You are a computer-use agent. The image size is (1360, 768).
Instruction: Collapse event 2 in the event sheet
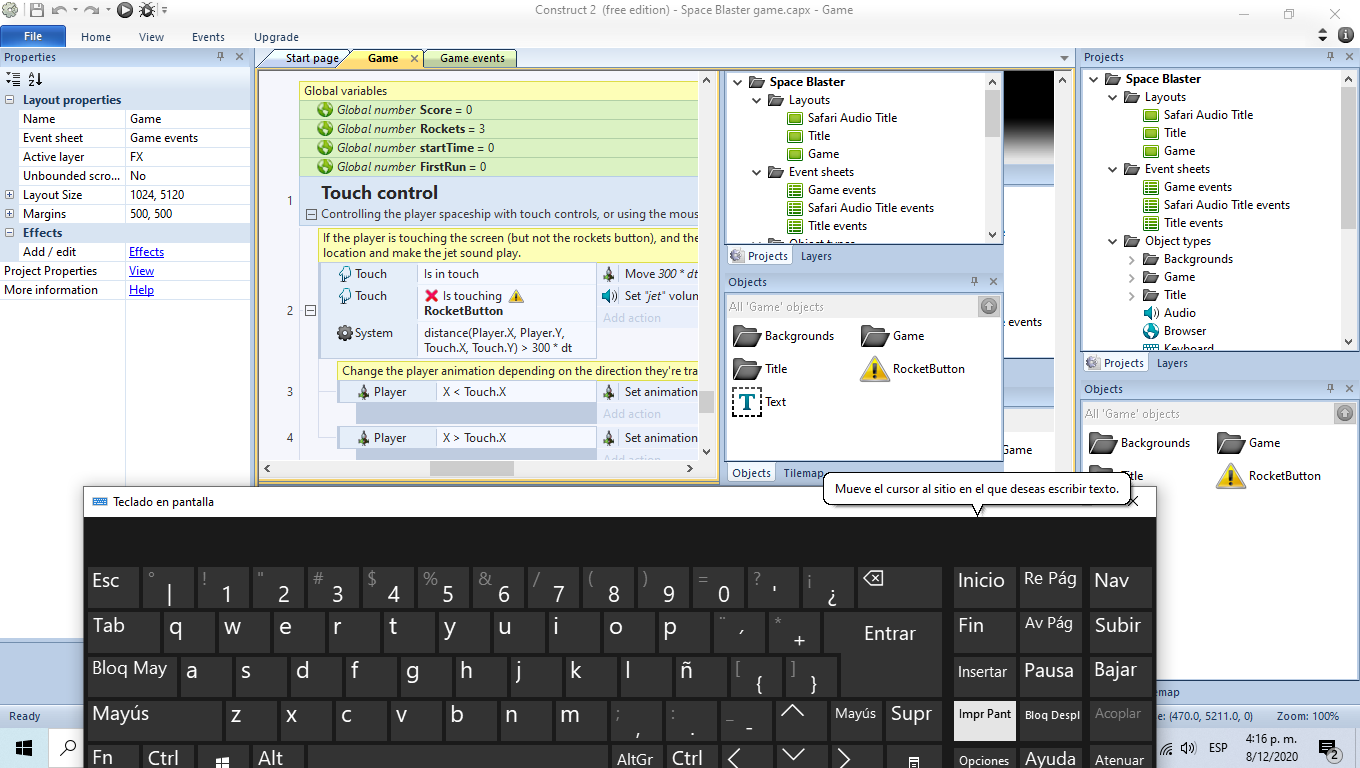(310, 311)
